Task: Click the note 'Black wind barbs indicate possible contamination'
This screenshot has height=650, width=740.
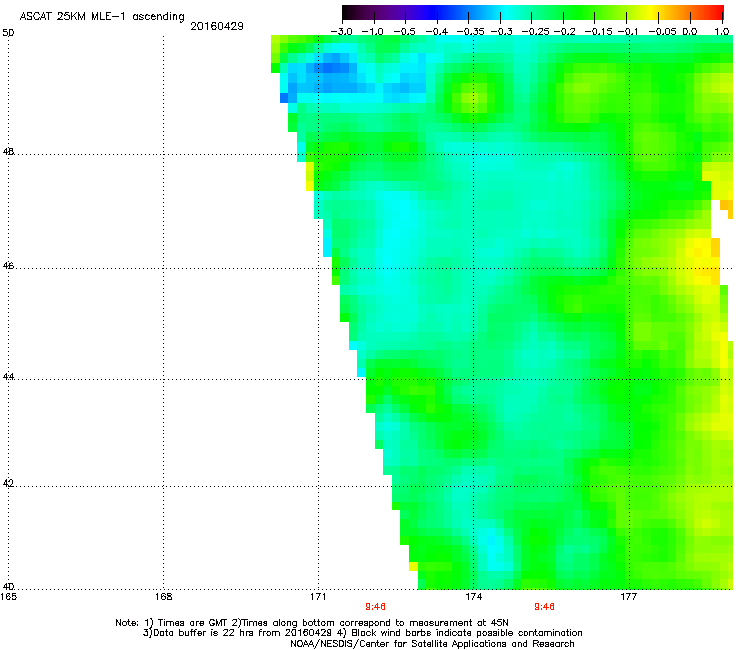Action: (467, 633)
